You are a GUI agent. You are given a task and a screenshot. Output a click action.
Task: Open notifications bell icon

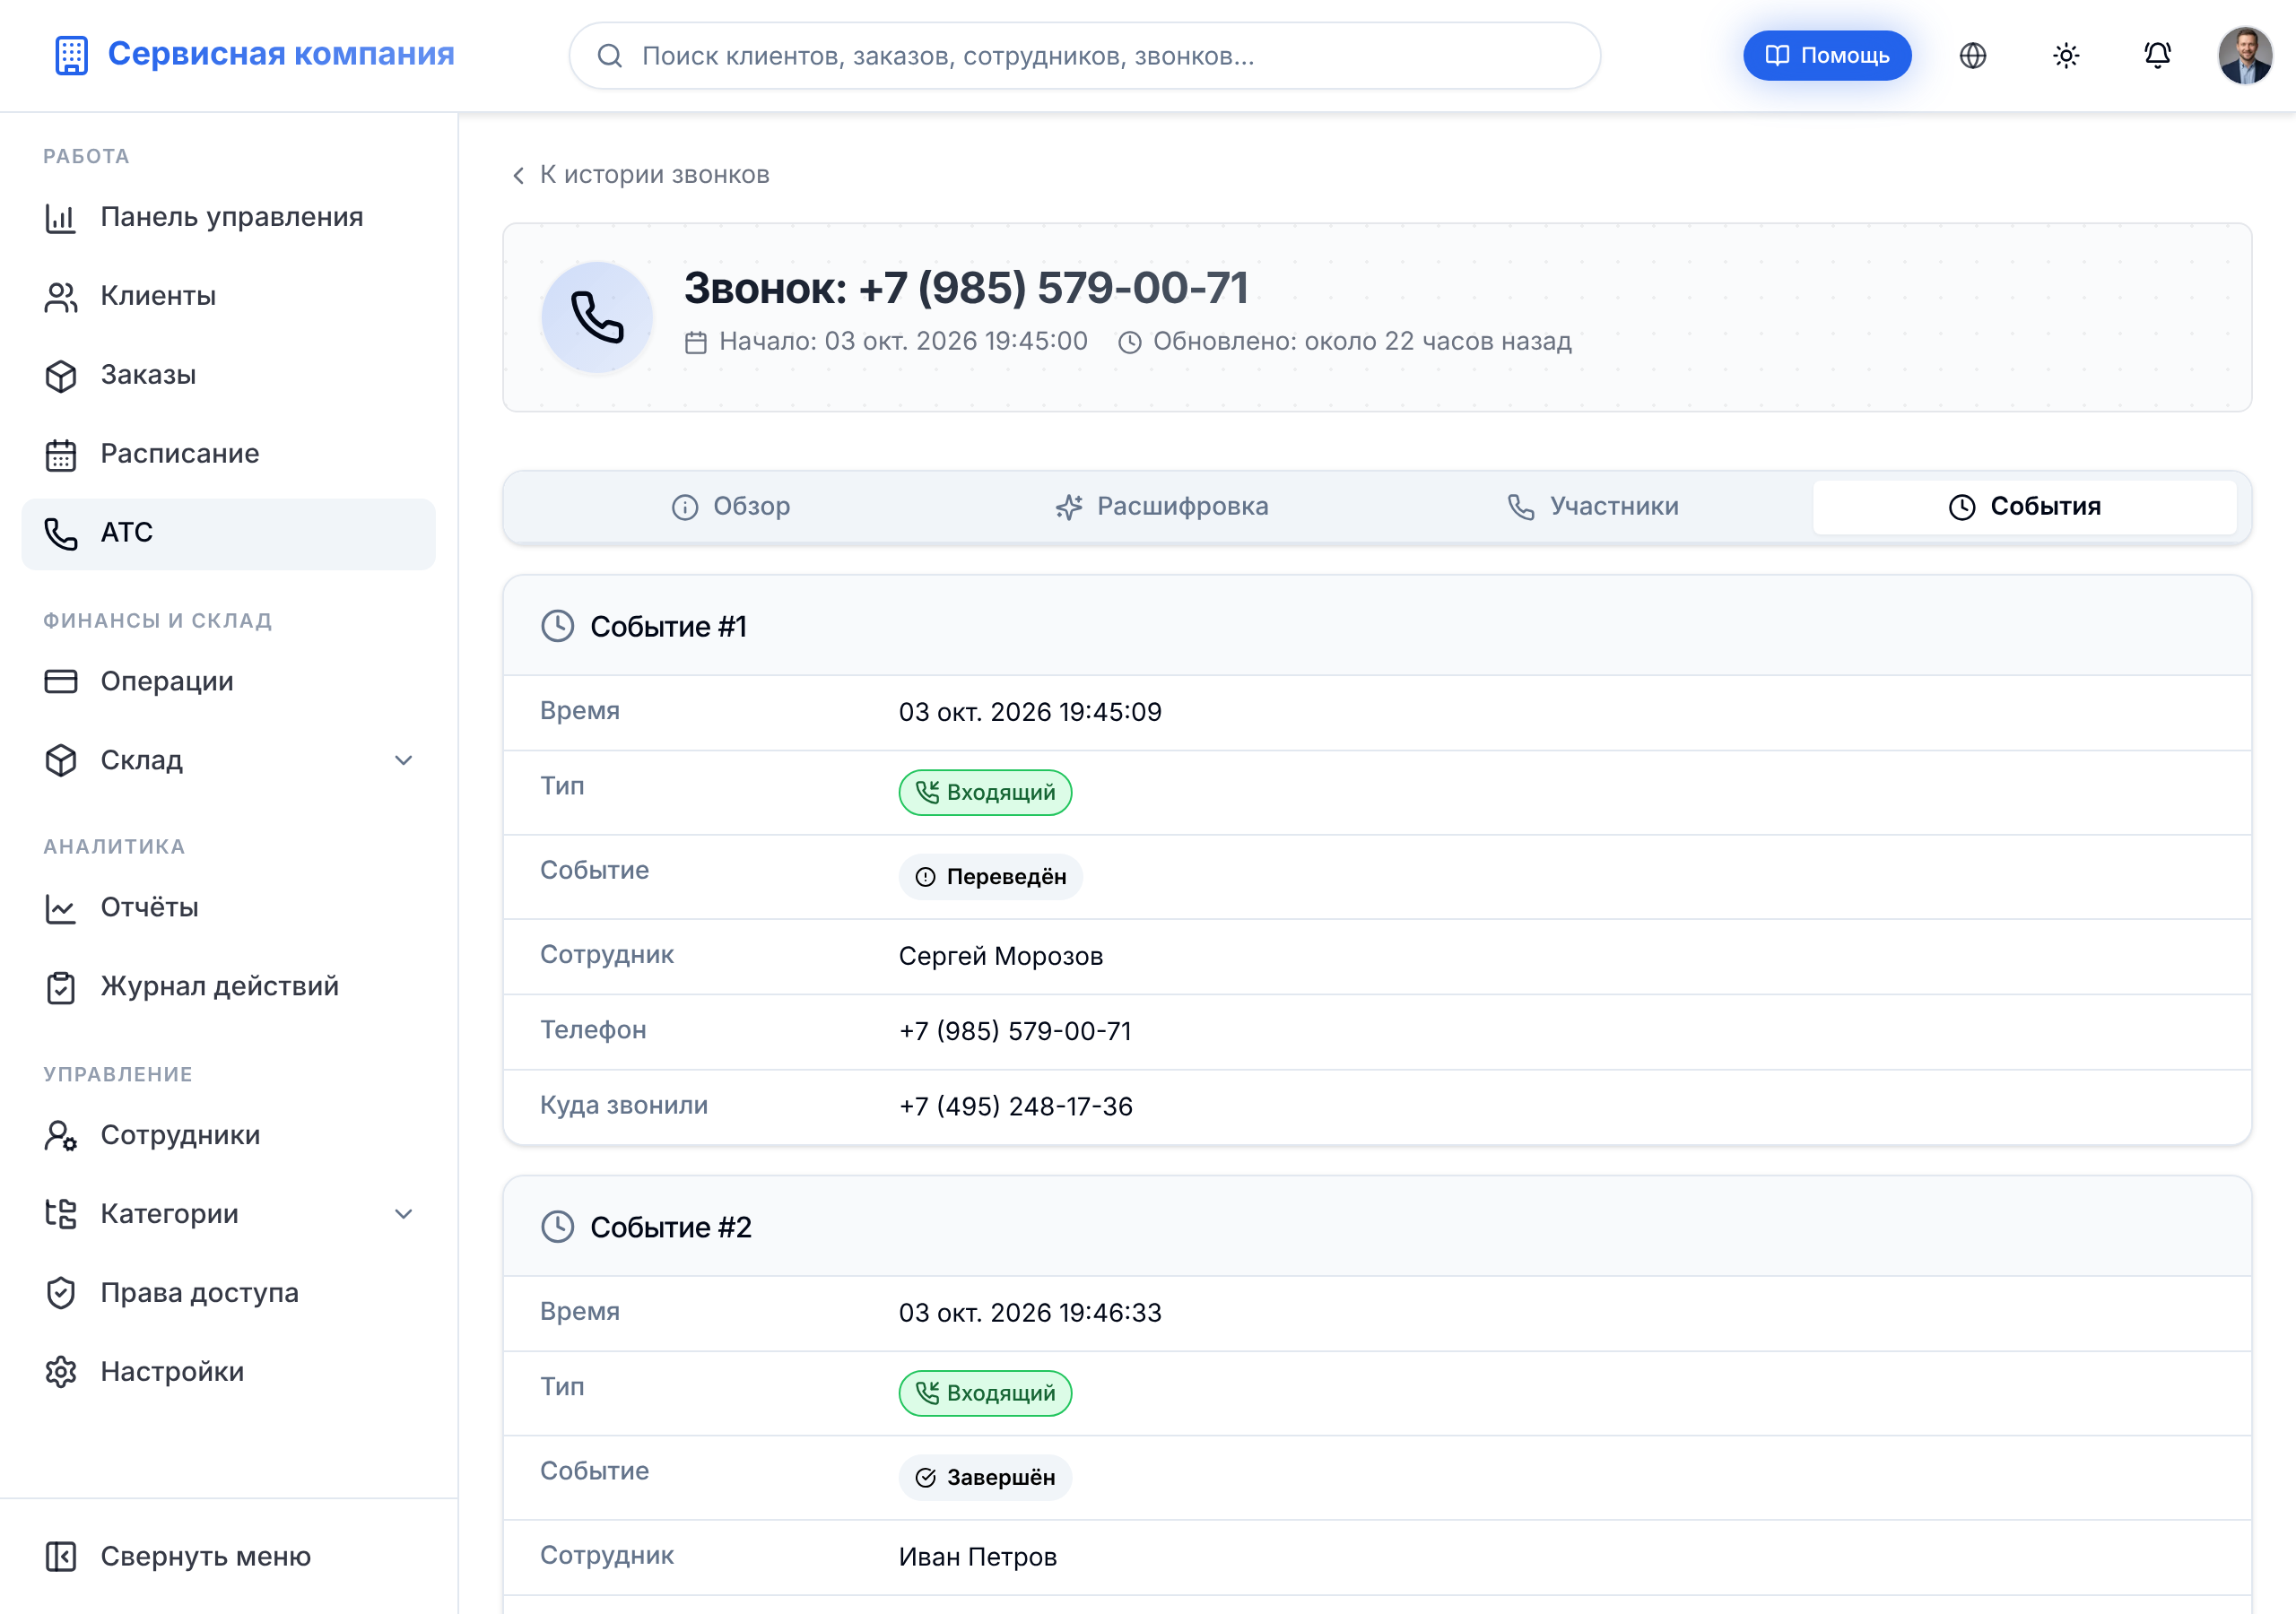click(2158, 55)
